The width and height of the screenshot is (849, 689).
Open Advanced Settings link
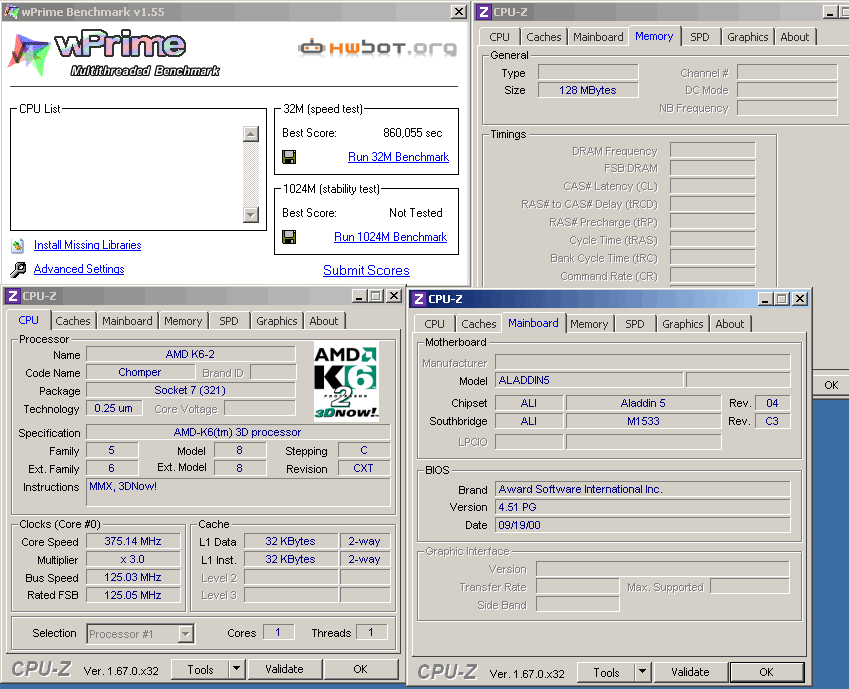click(79, 269)
